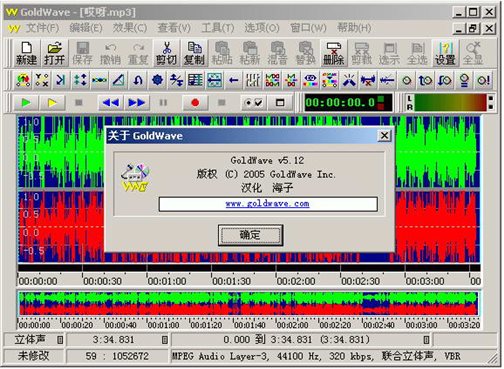Click the 保存 (Save) floppy disk icon
The height and width of the screenshot is (369, 504).
click(x=82, y=53)
